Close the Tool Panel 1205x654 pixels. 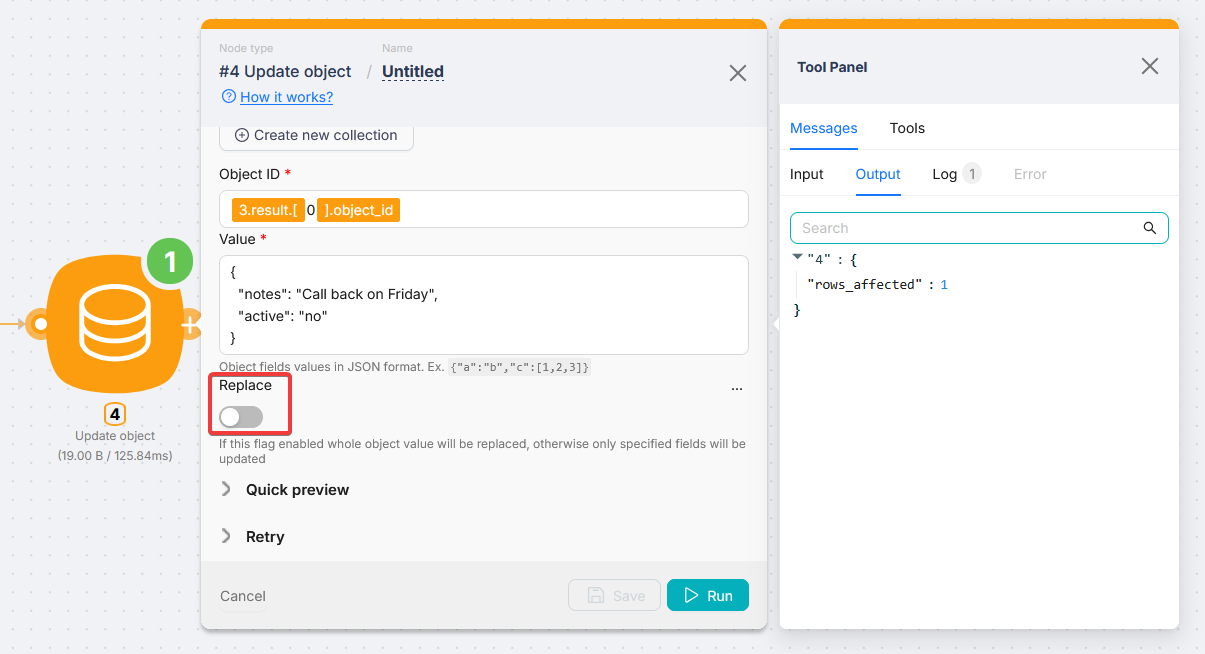(1150, 67)
